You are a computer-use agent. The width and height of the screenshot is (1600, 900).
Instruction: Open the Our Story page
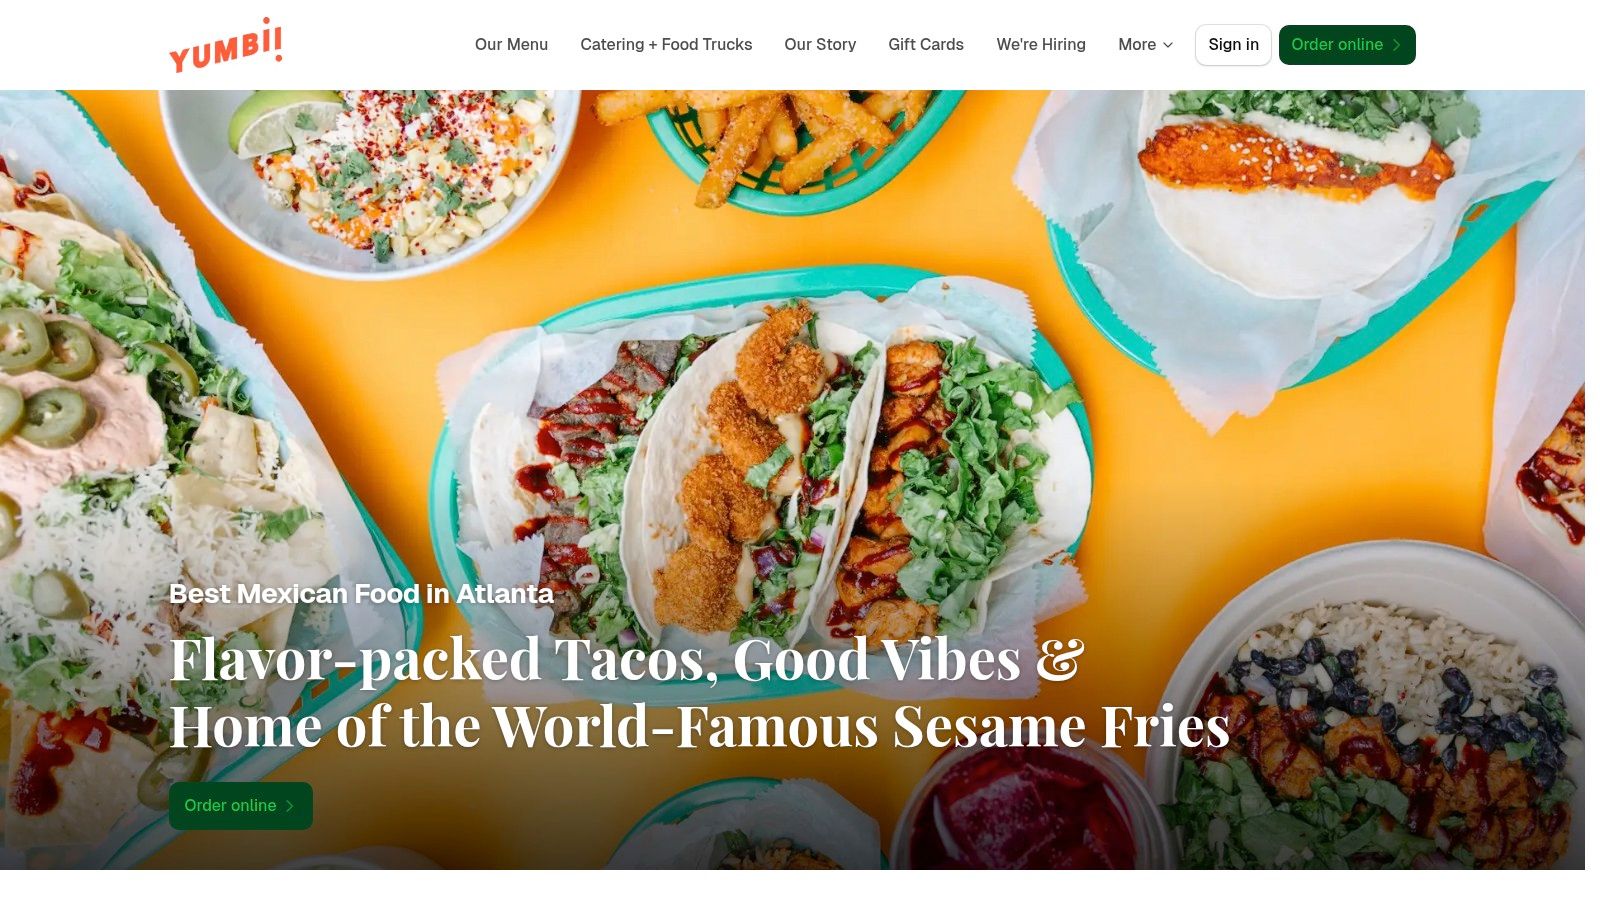[820, 45]
